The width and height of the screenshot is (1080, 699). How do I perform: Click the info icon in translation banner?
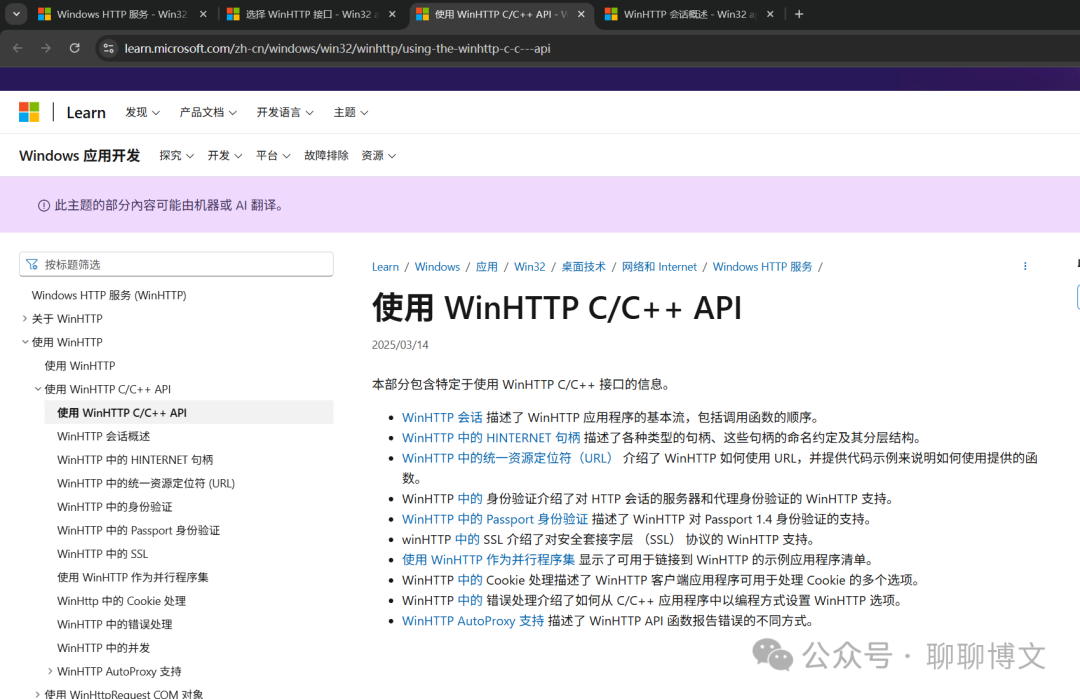pos(43,205)
